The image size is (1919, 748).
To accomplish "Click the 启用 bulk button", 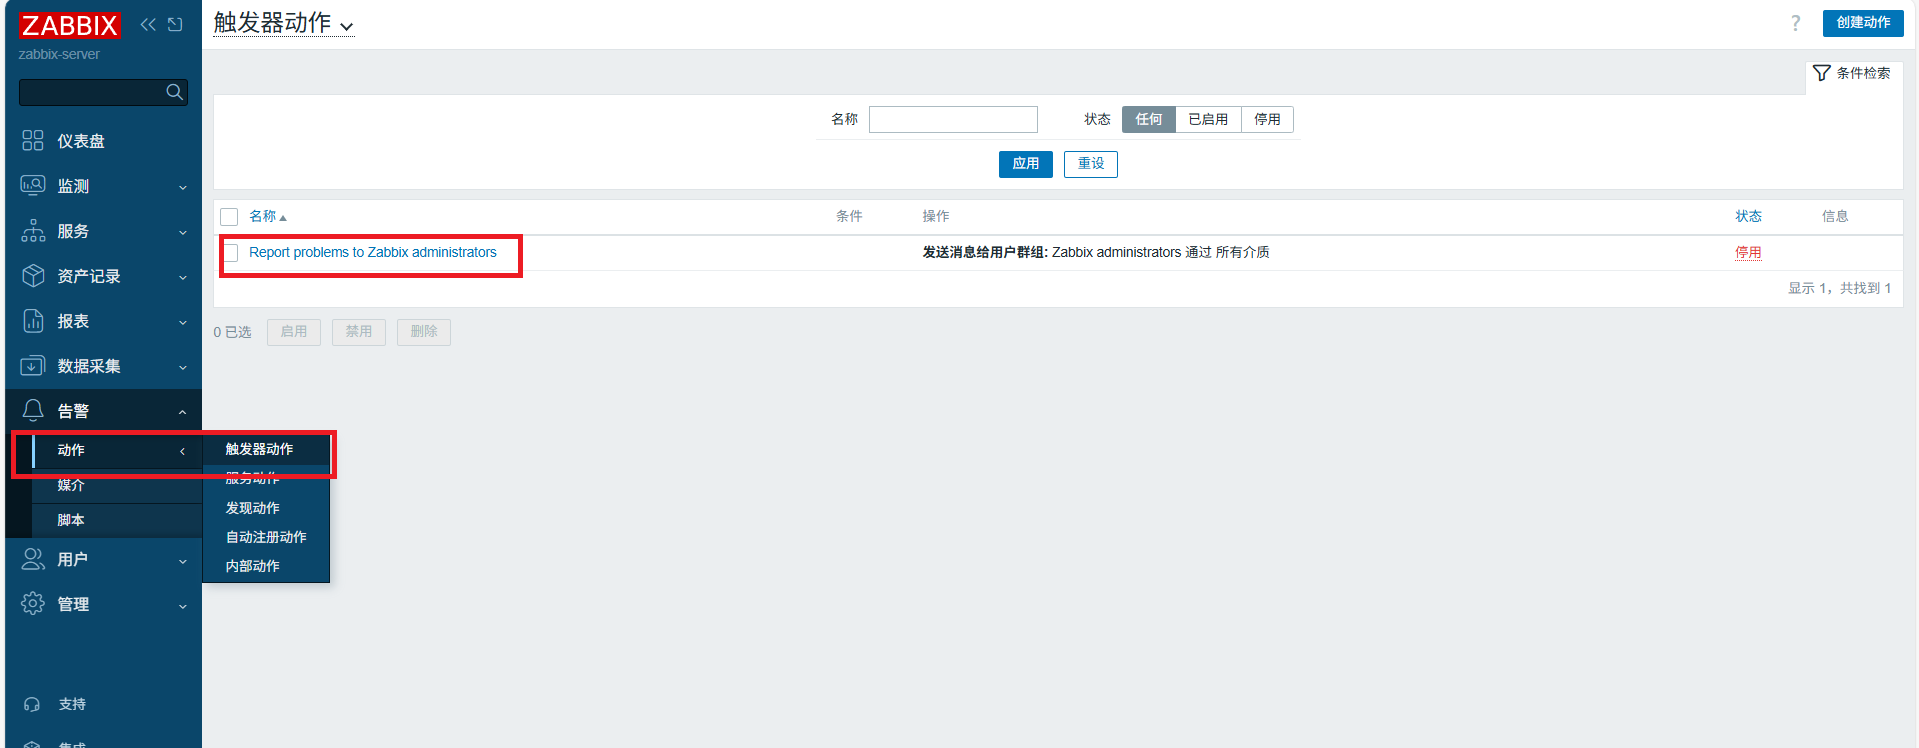I will [294, 332].
